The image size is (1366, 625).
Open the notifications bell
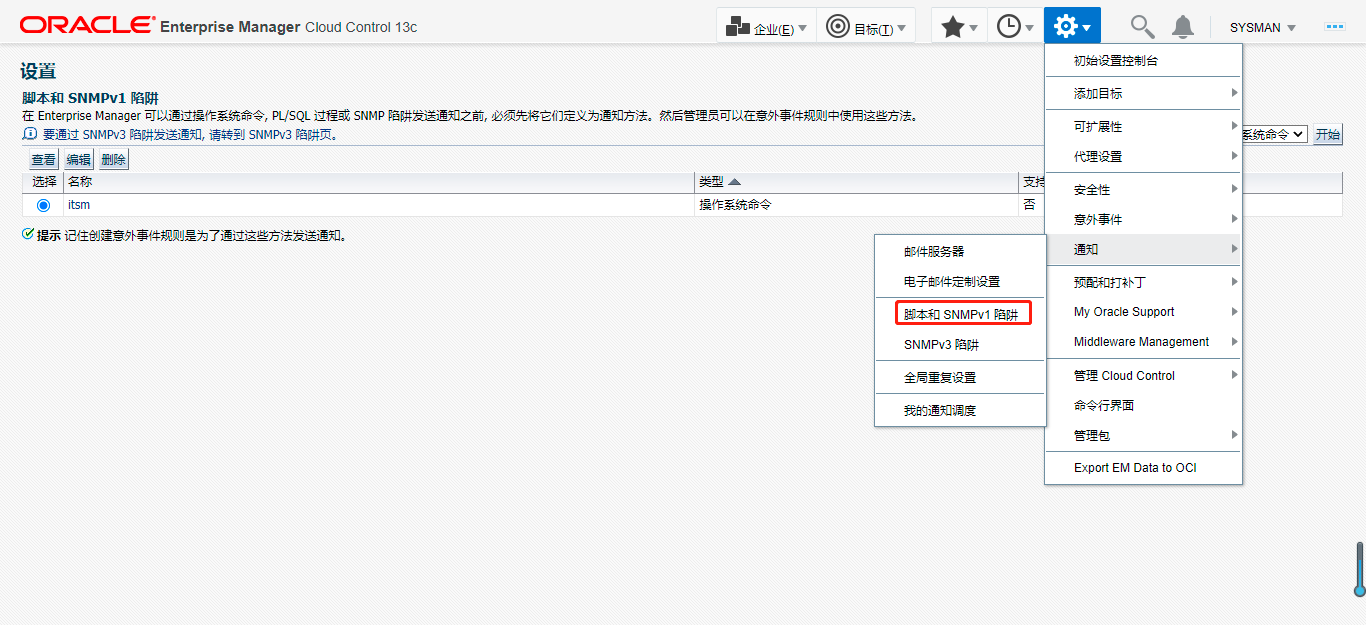[1183, 27]
